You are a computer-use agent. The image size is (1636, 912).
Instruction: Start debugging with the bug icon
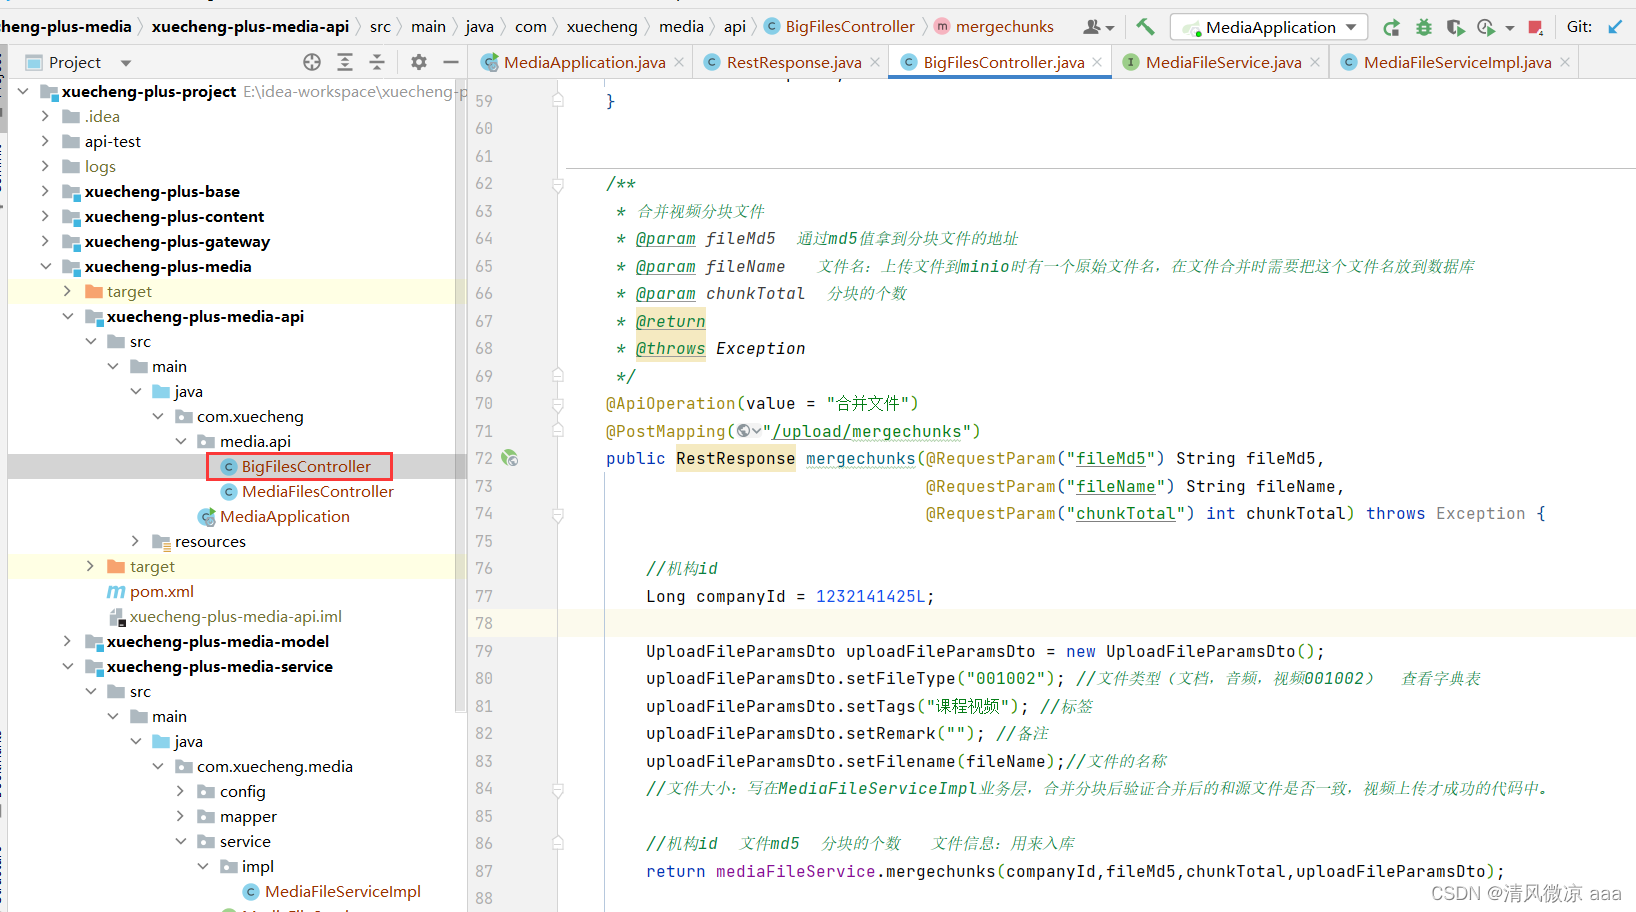point(1424,27)
